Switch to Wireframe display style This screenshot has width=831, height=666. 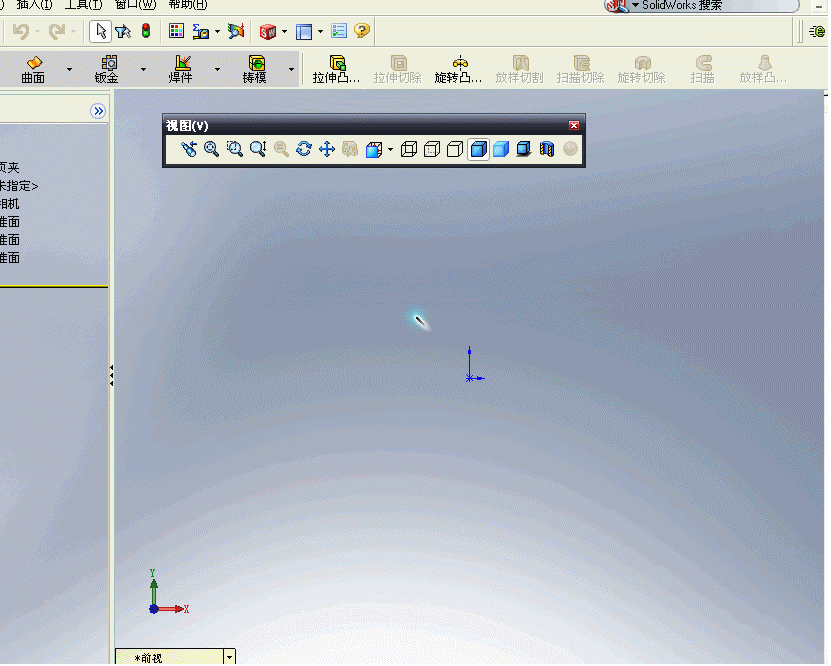[409, 149]
